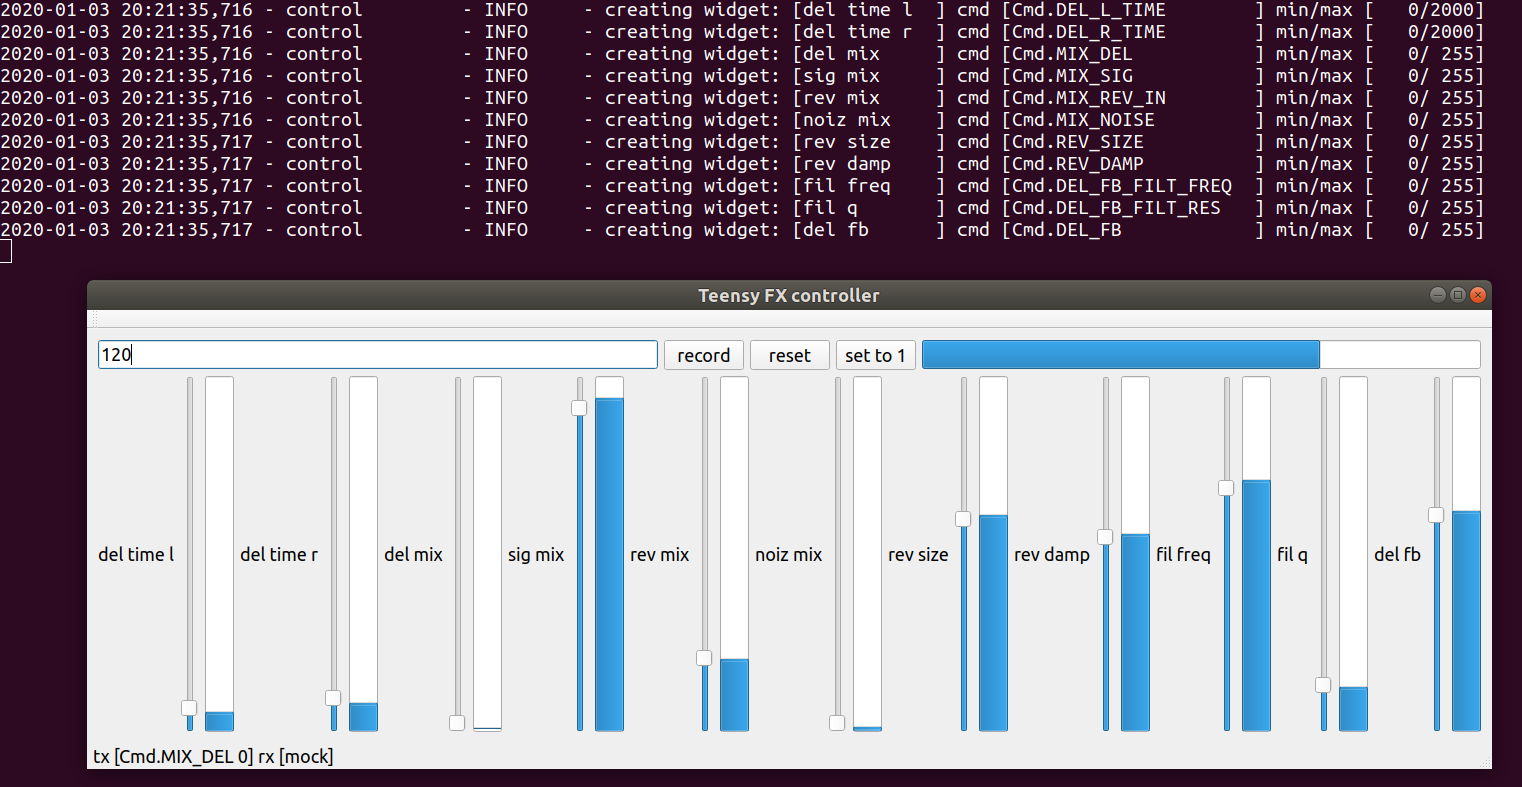Click the del time l level bar
The width and height of the screenshot is (1522, 787).
tap(219, 554)
